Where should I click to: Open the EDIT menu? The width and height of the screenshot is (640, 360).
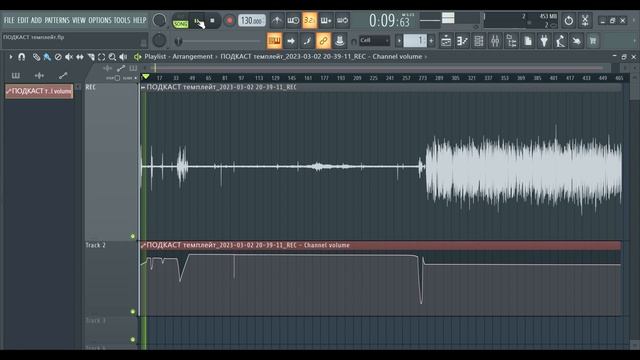[23, 20]
